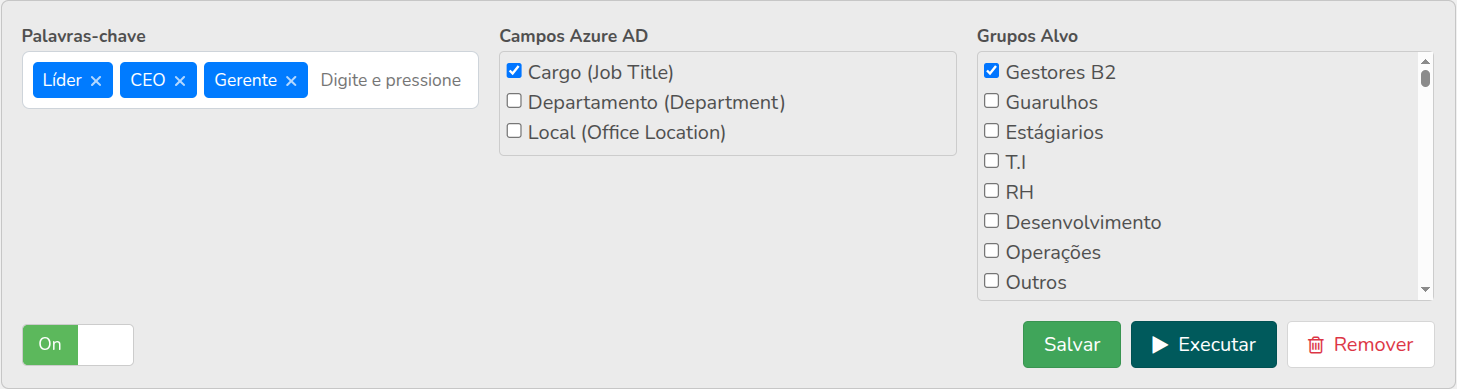The image size is (1457, 389).
Task: Check the Departamento (Department) checkbox
Action: [x=514, y=101]
